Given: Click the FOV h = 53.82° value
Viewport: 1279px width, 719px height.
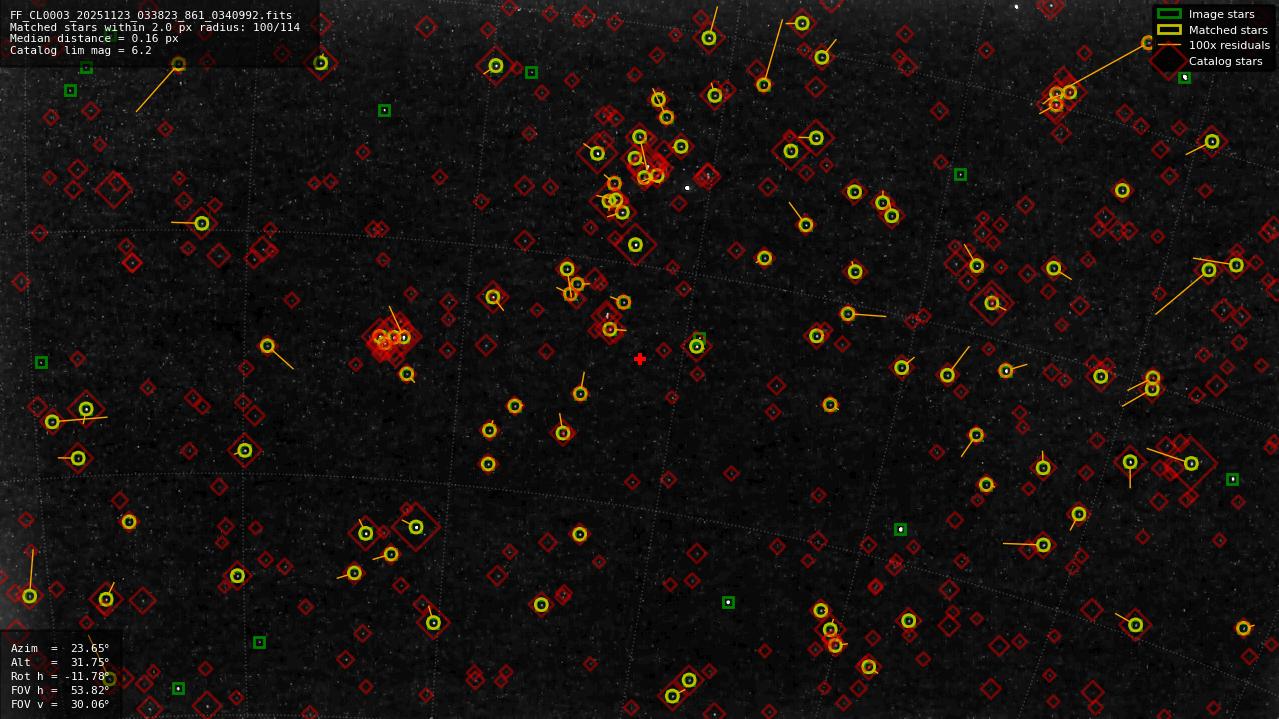Looking at the screenshot, I should coord(60,690).
